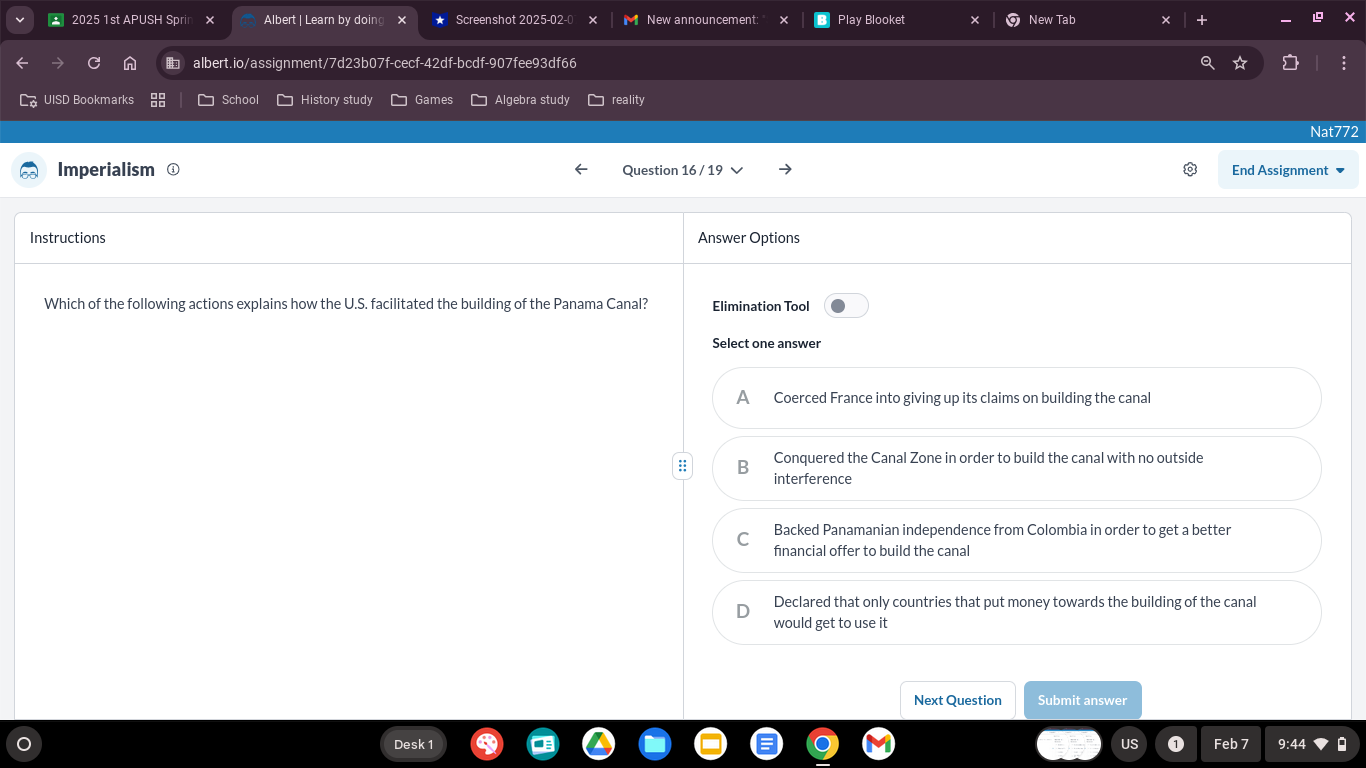Click the browser back arrow
This screenshot has height=768, width=1366.
pyautogui.click(x=22, y=63)
